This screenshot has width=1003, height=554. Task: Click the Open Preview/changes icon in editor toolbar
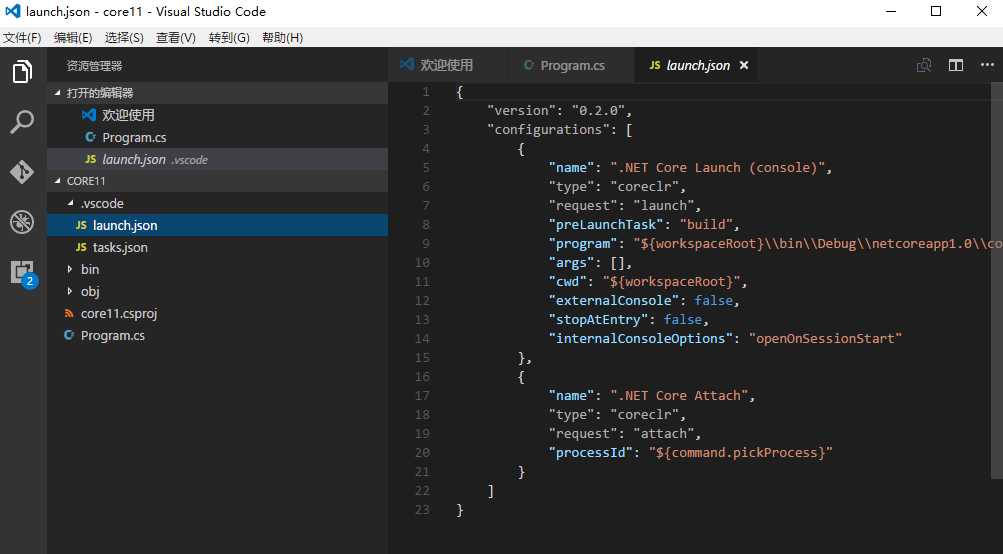(924, 65)
